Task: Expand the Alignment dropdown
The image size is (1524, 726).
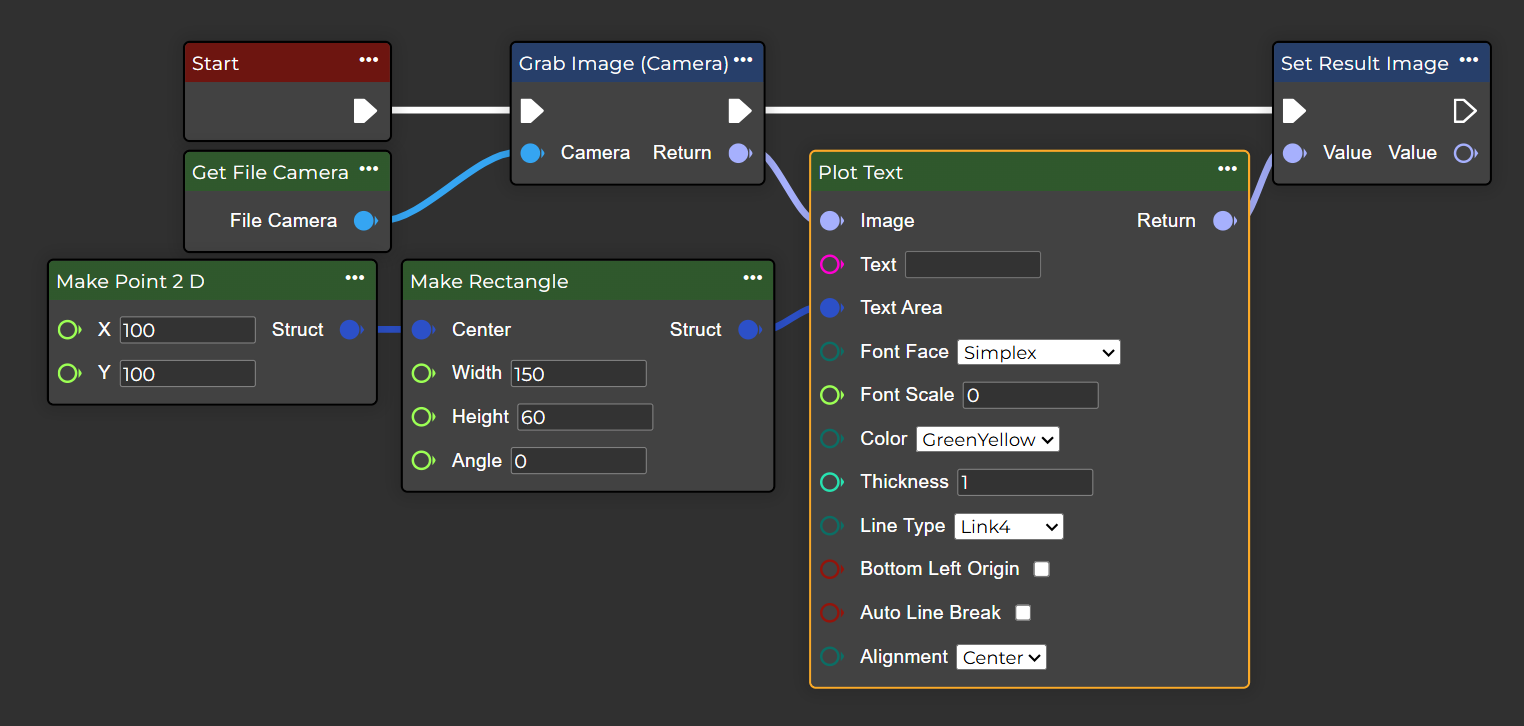Action: pos(1001,657)
